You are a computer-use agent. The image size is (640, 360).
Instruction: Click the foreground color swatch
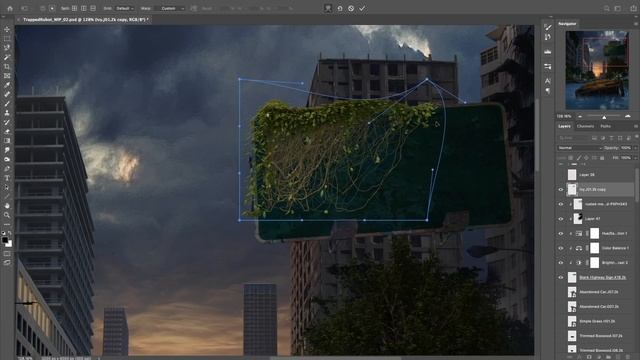pos(5,240)
